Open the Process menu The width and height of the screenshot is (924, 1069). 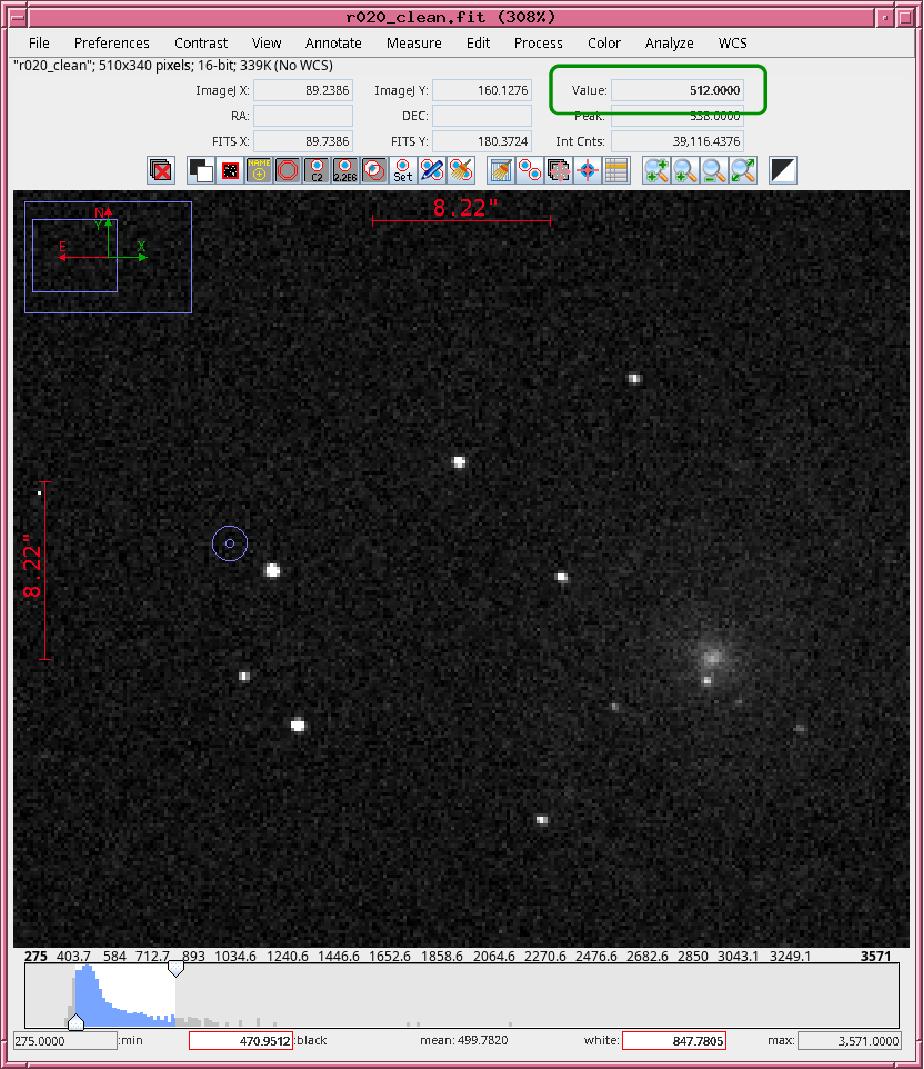click(x=538, y=43)
